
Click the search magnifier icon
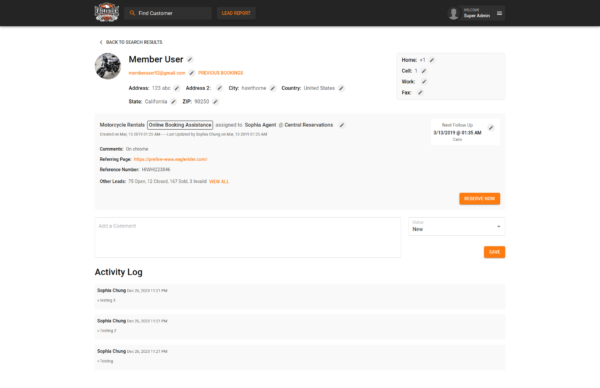pos(132,13)
